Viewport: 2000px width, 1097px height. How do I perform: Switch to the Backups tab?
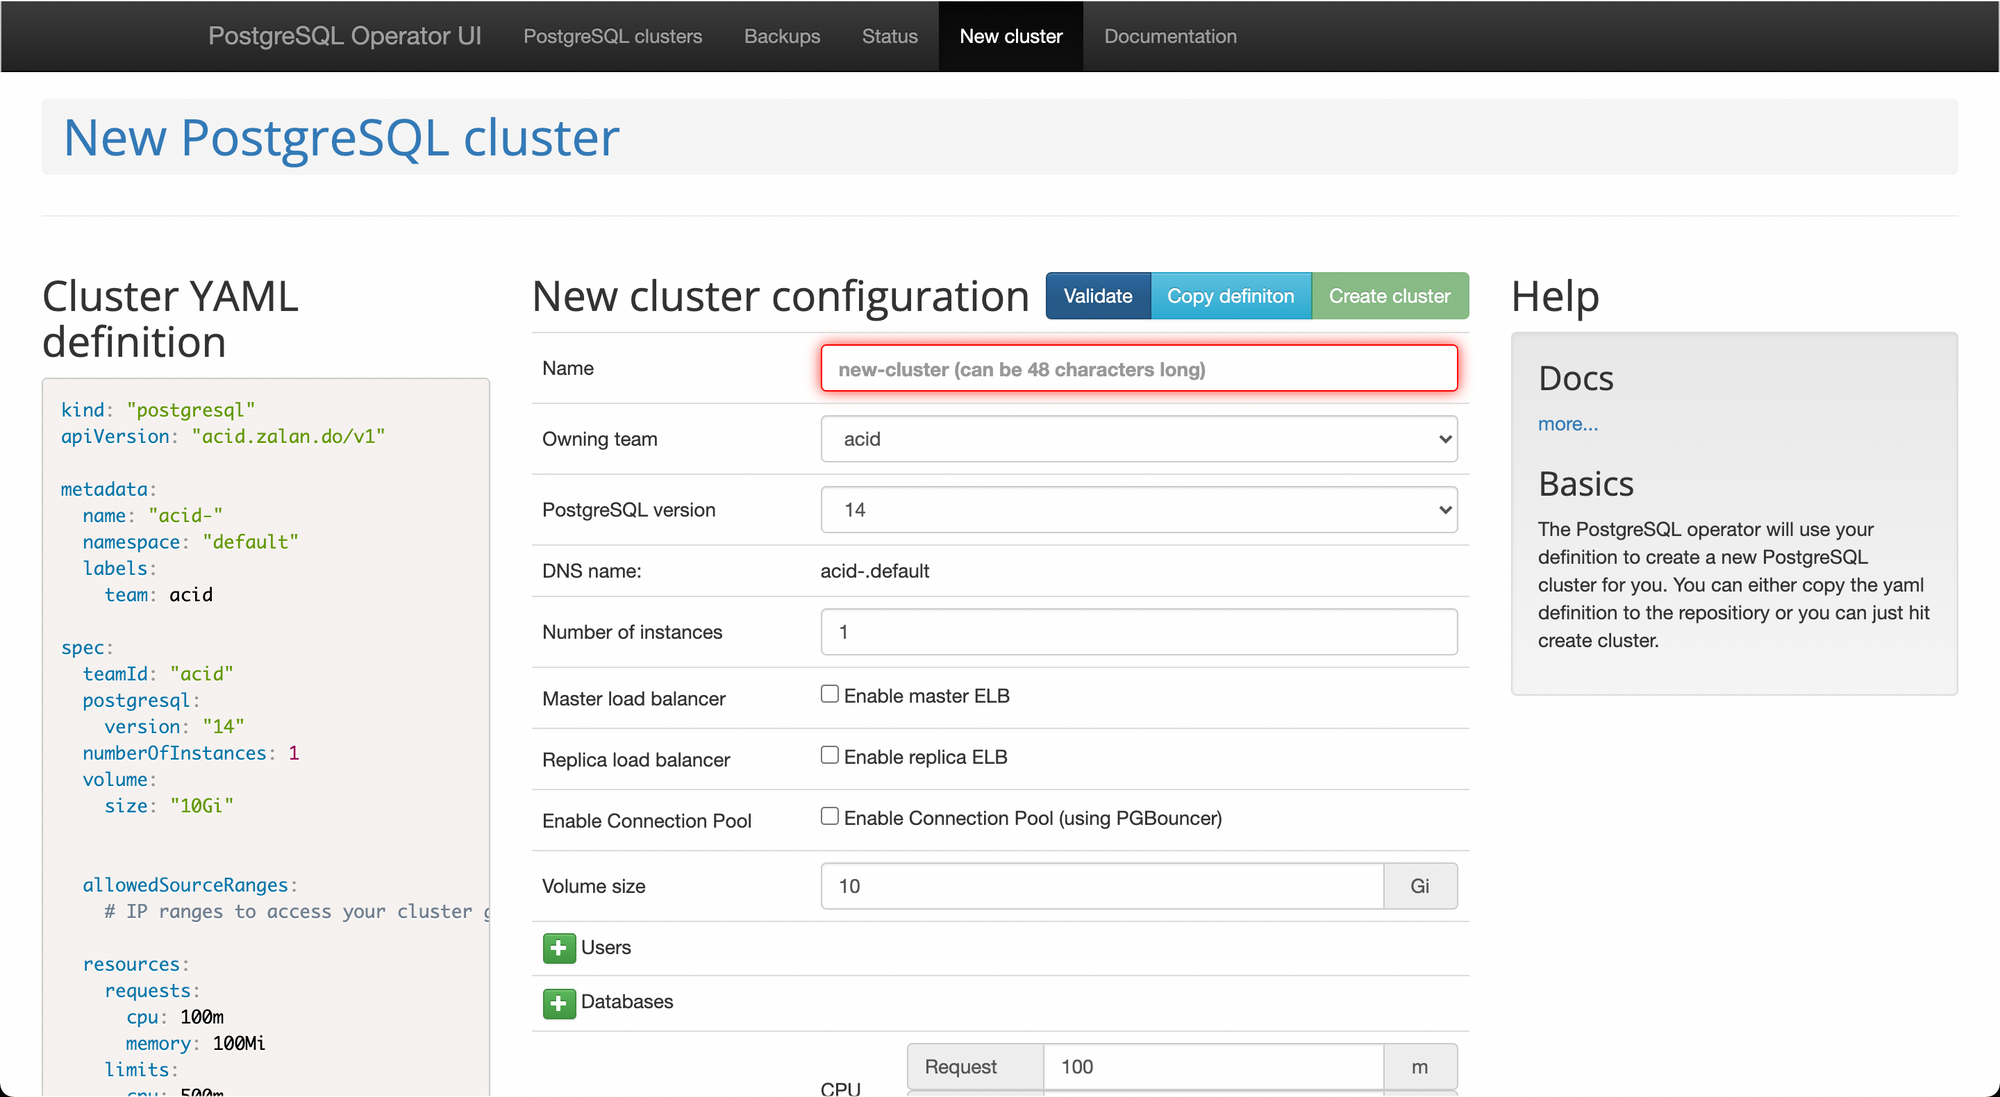(782, 36)
